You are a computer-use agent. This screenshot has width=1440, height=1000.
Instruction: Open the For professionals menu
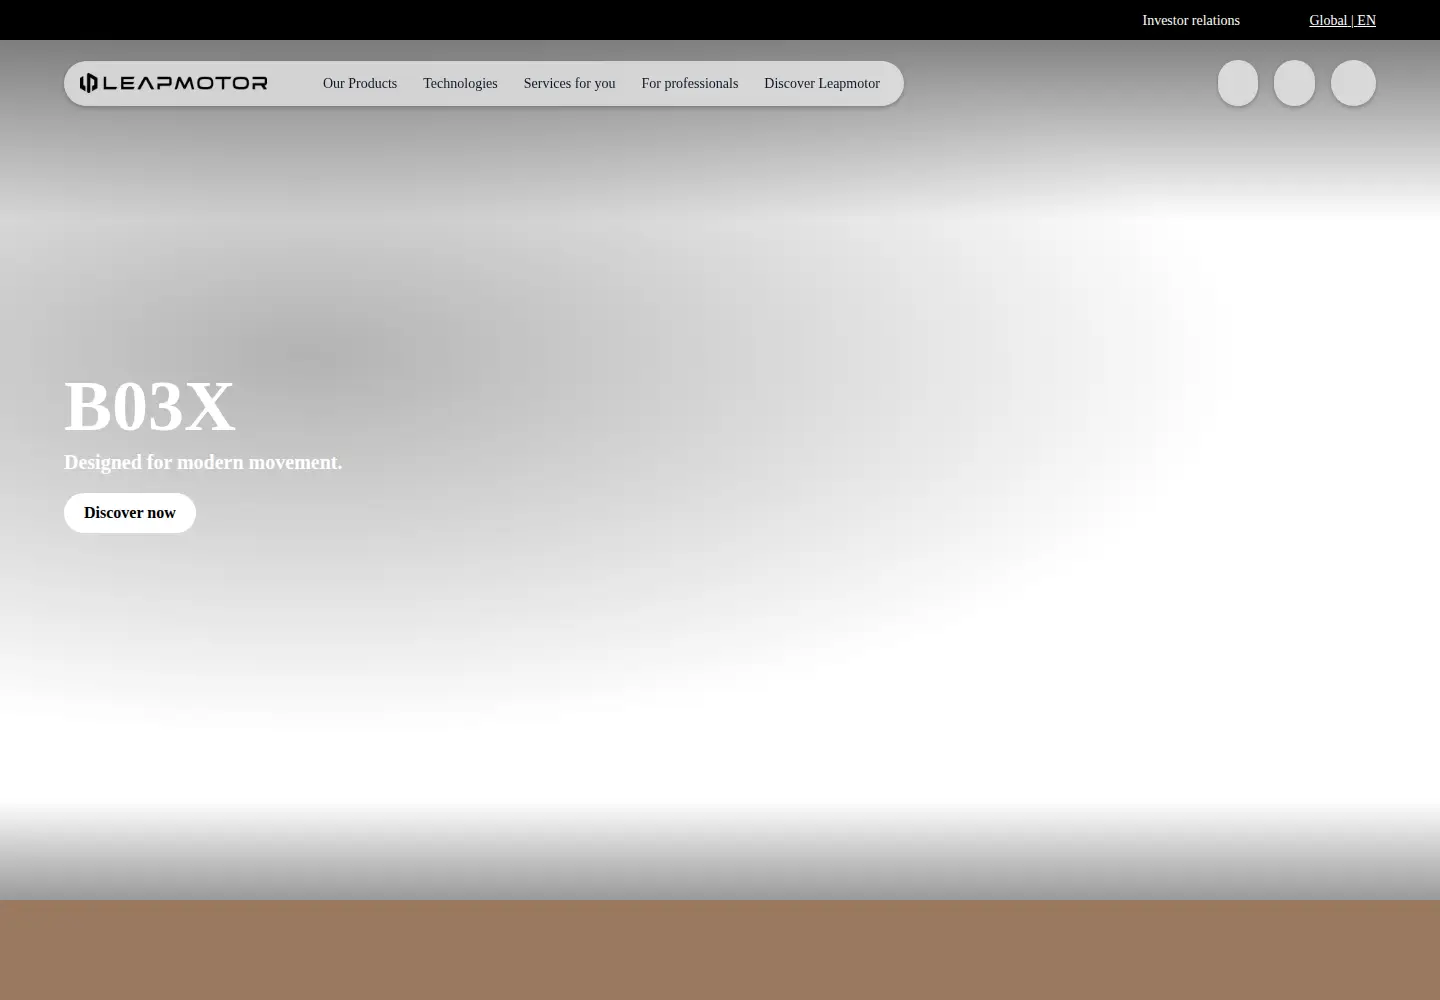click(690, 83)
